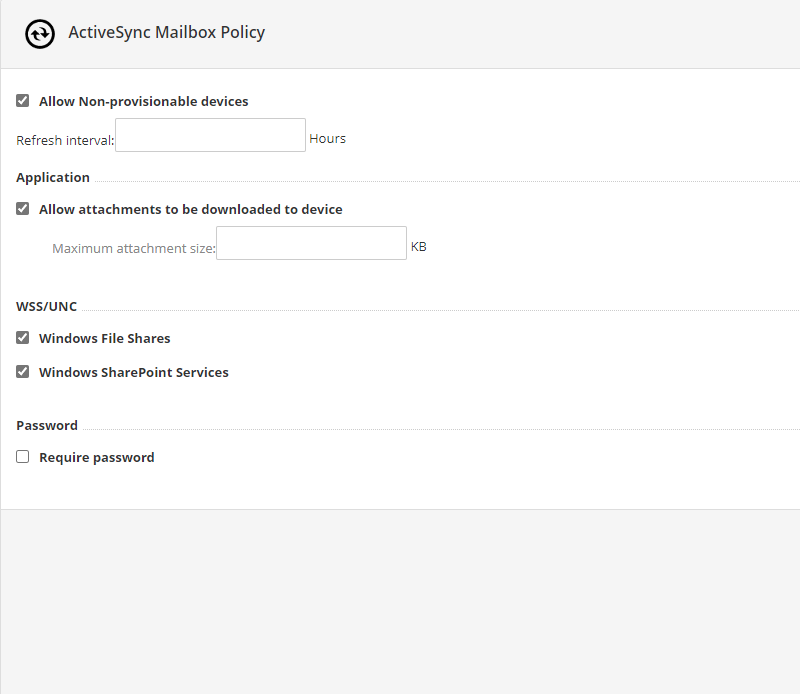Click the Refresh interval label
Image resolution: width=800 pixels, height=694 pixels.
pos(65,140)
